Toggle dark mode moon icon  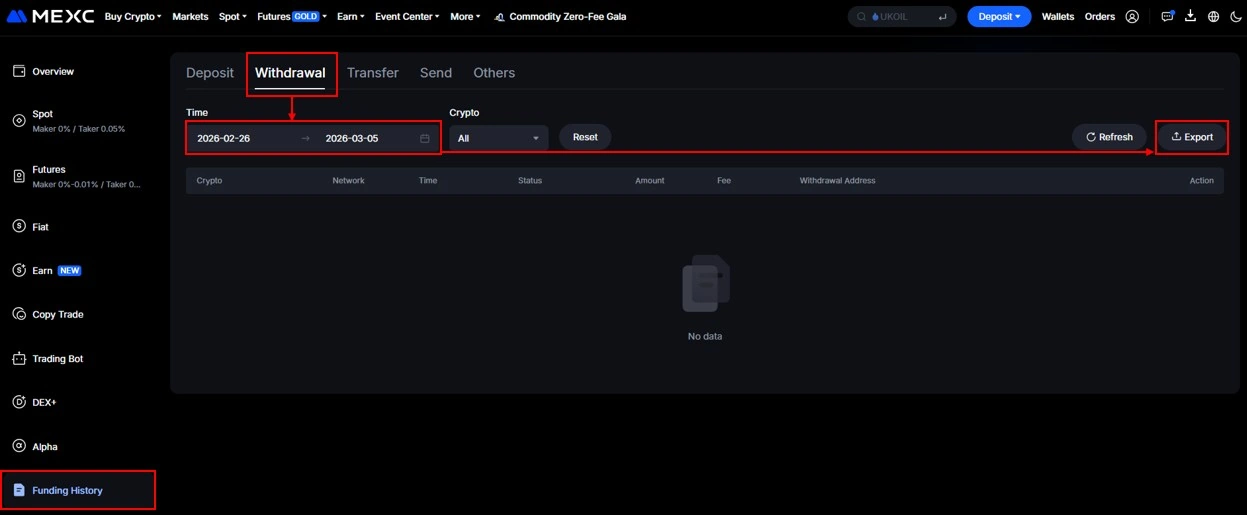(x=1236, y=16)
